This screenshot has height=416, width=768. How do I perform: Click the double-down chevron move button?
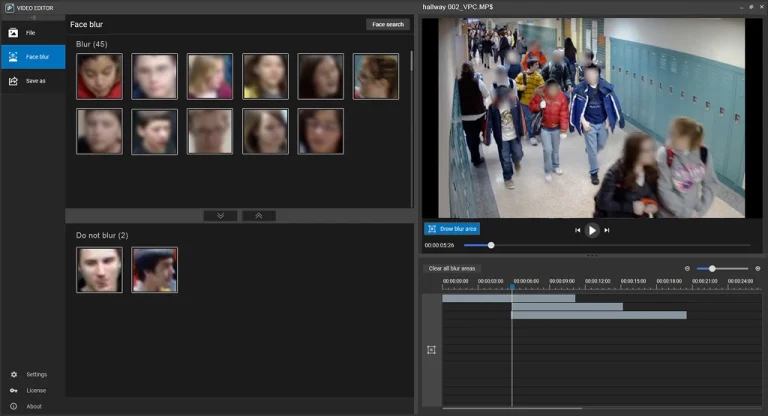coord(220,215)
